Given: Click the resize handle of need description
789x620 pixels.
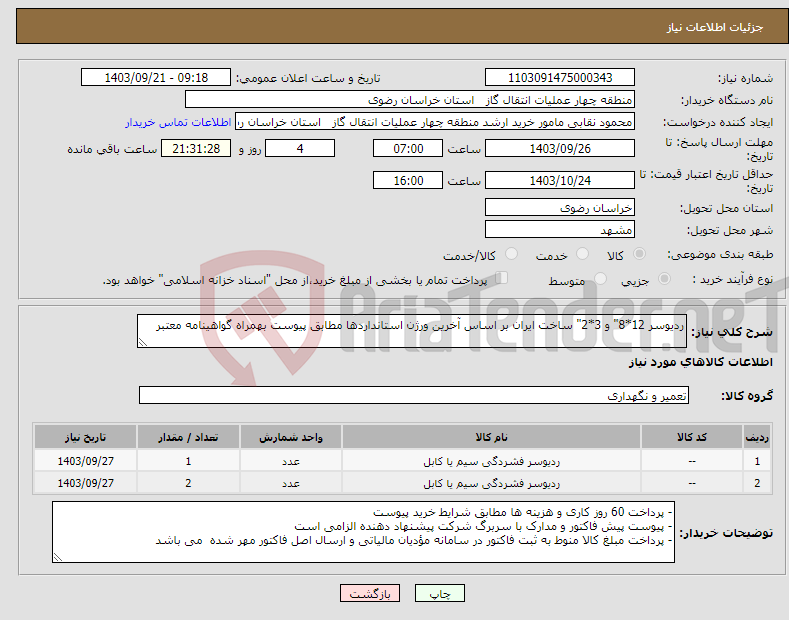Looking at the screenshot, I should 143,342.
